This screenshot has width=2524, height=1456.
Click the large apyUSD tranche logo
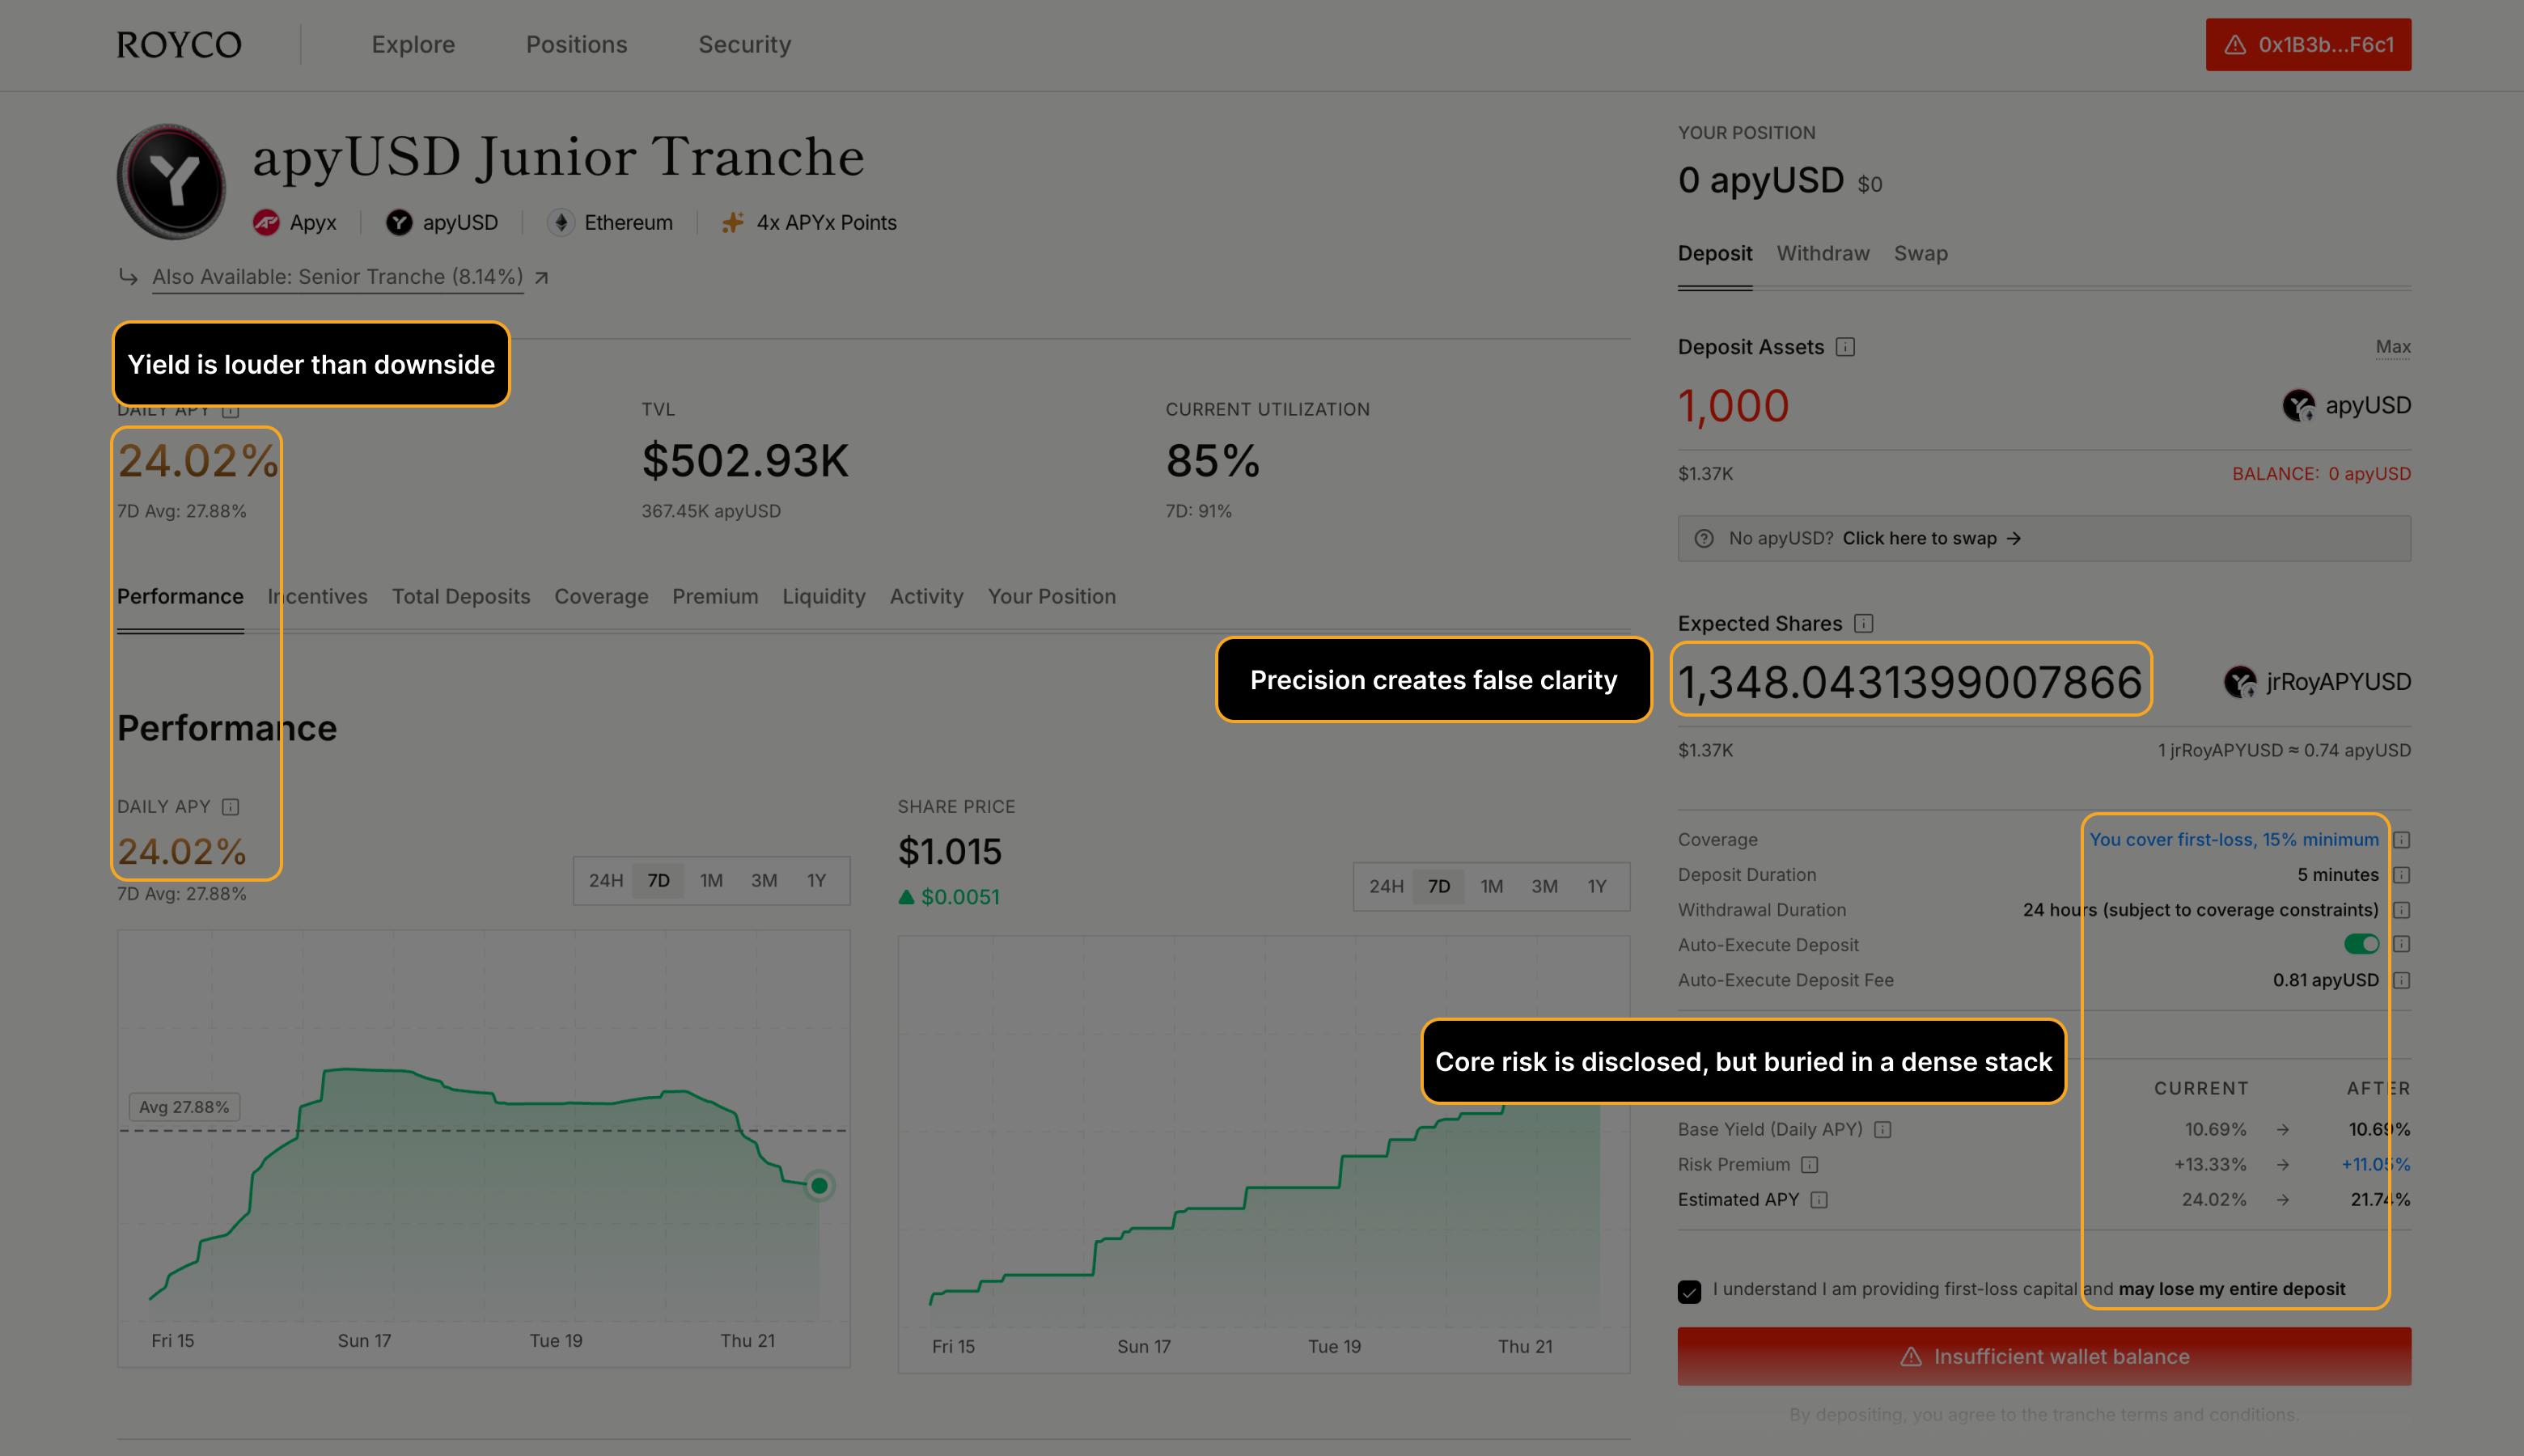click(x=172, y=182)
